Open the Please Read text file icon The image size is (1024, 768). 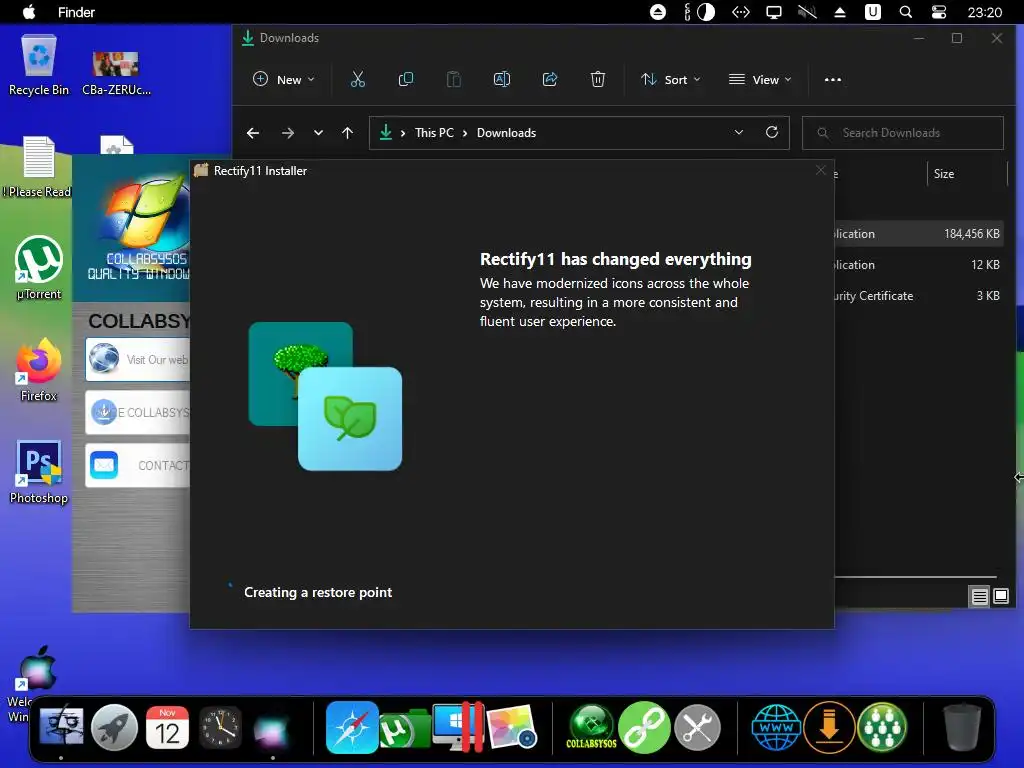39,167
